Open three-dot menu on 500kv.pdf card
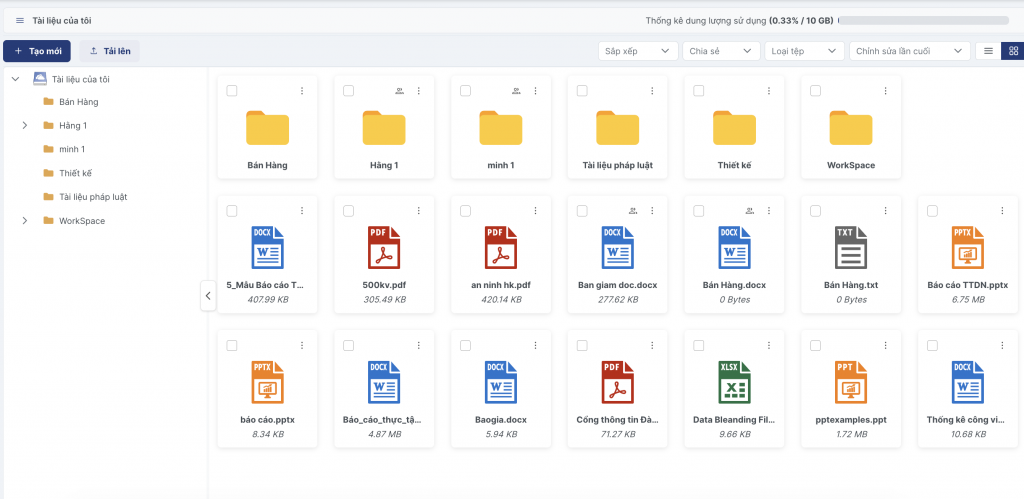1024x499 pixels. click(418, 211)
